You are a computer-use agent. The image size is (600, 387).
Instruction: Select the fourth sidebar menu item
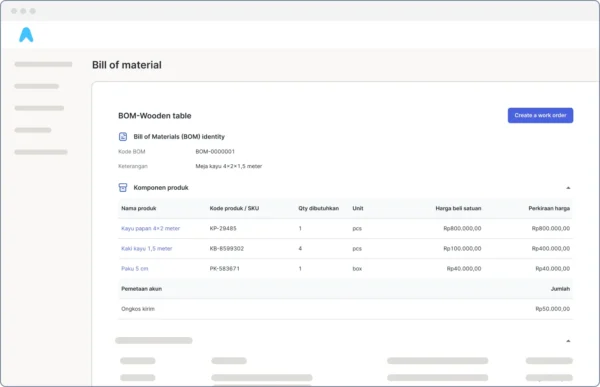coord(33,130)
